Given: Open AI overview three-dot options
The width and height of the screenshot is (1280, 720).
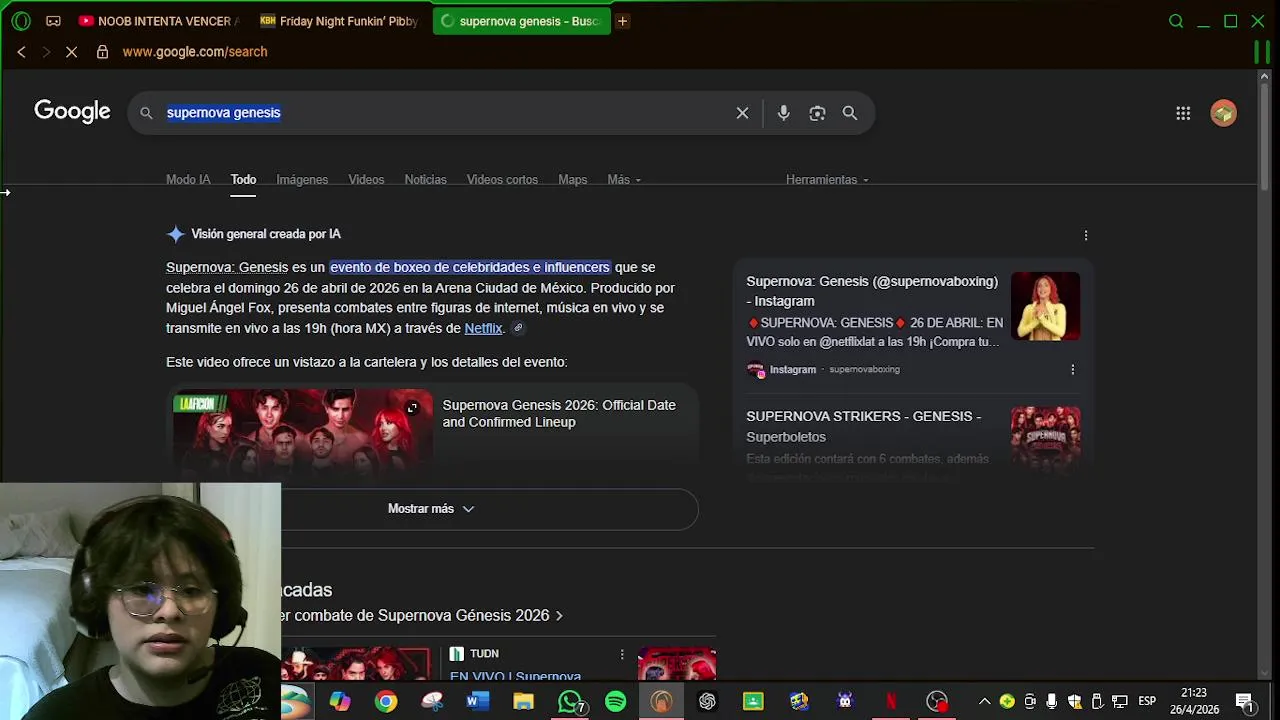Looking at the screenshot, I should tap(1086, 235).
